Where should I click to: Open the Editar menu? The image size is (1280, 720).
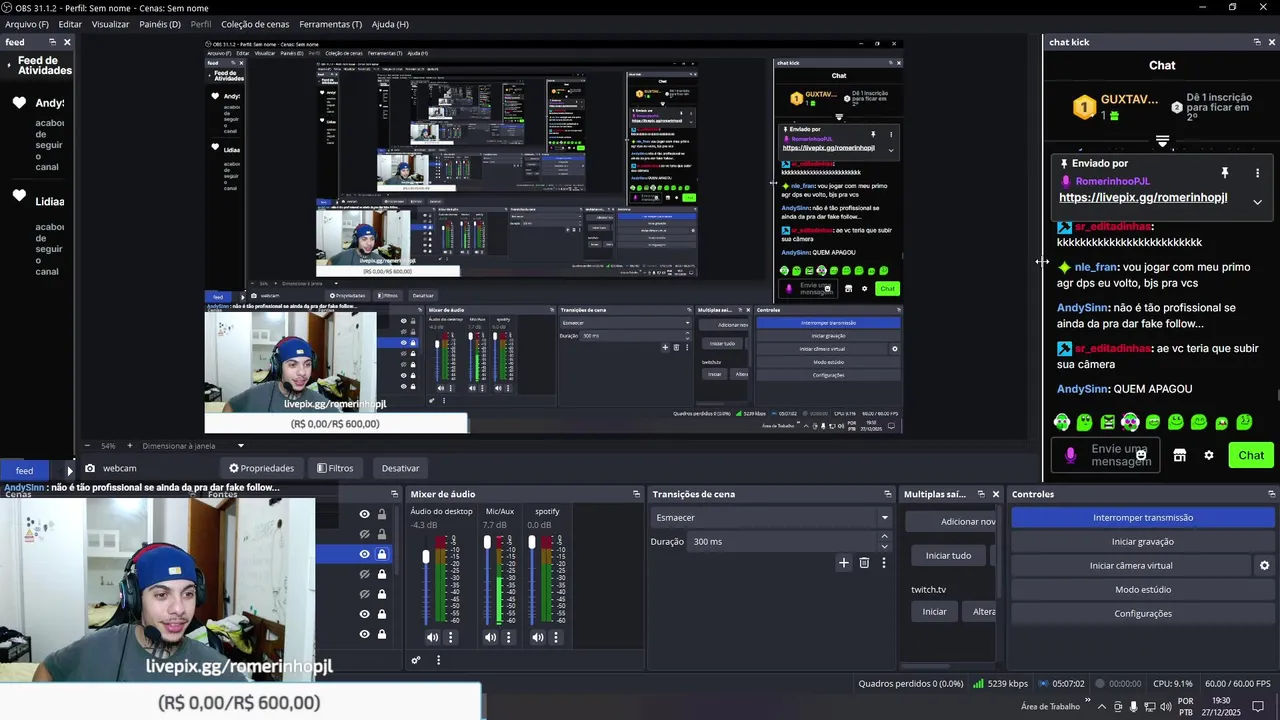[x=70, y=24]
